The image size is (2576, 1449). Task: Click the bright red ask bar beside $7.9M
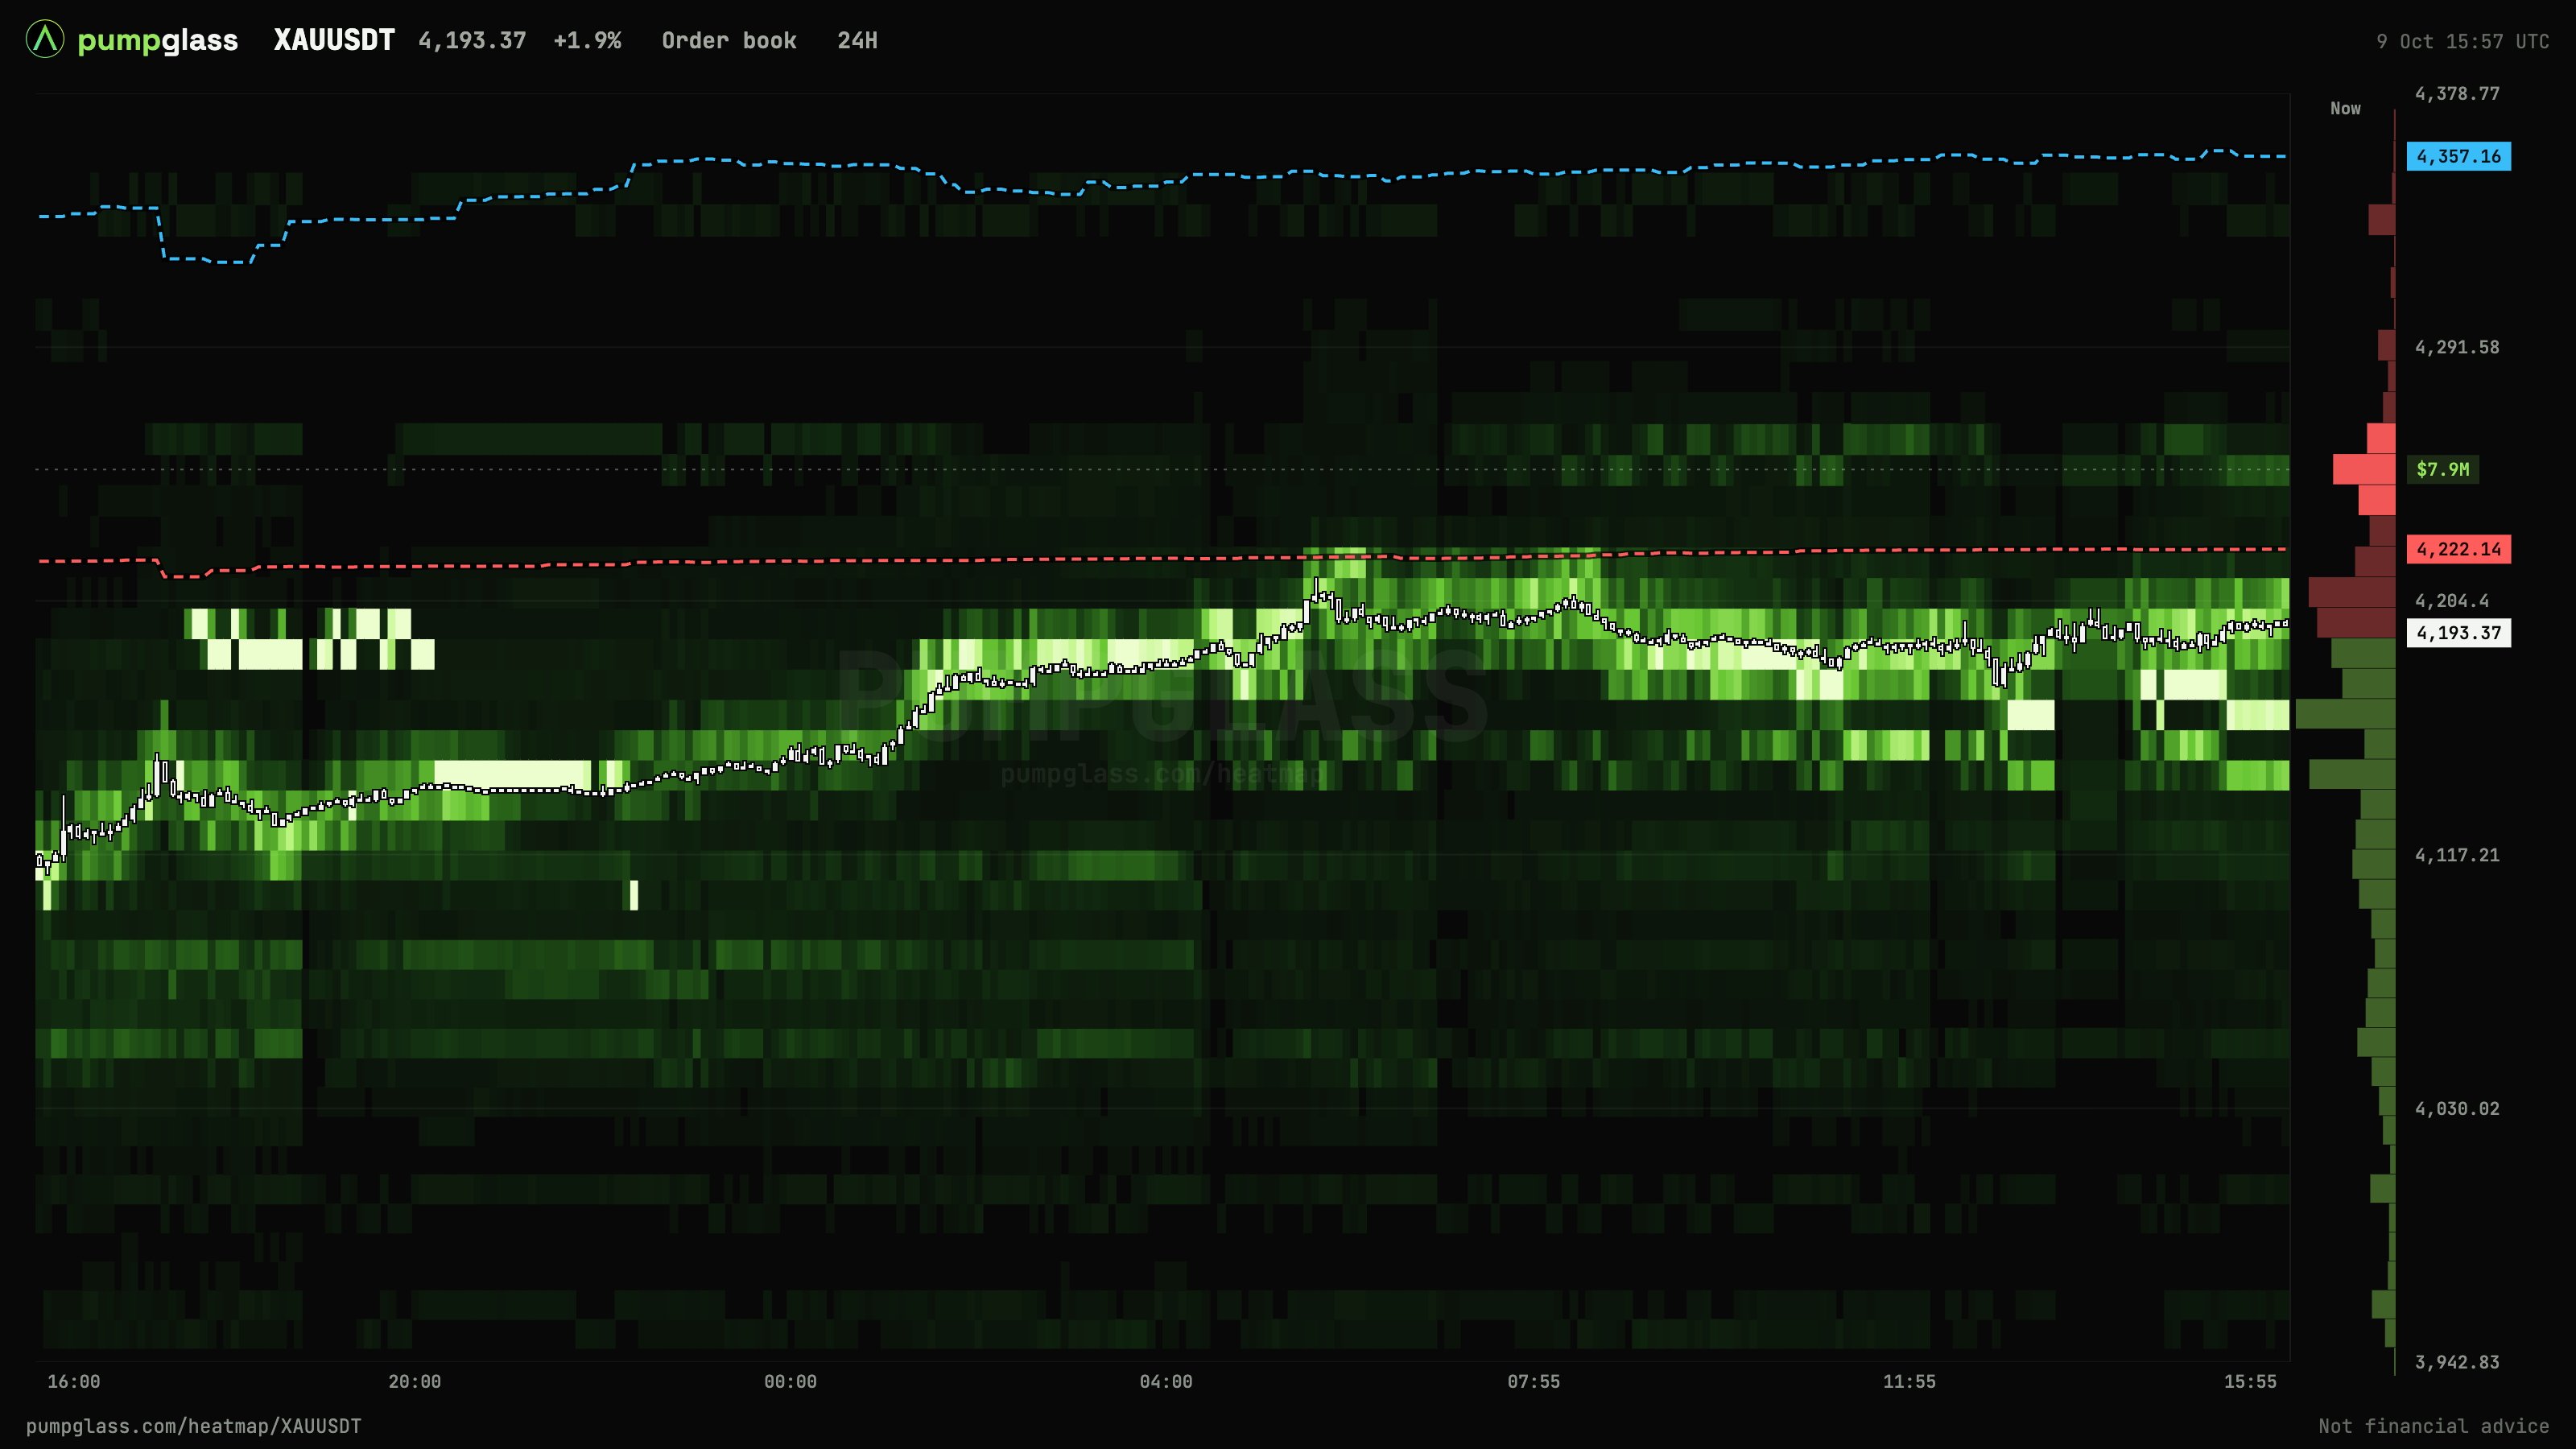[x=2364, y=469]
